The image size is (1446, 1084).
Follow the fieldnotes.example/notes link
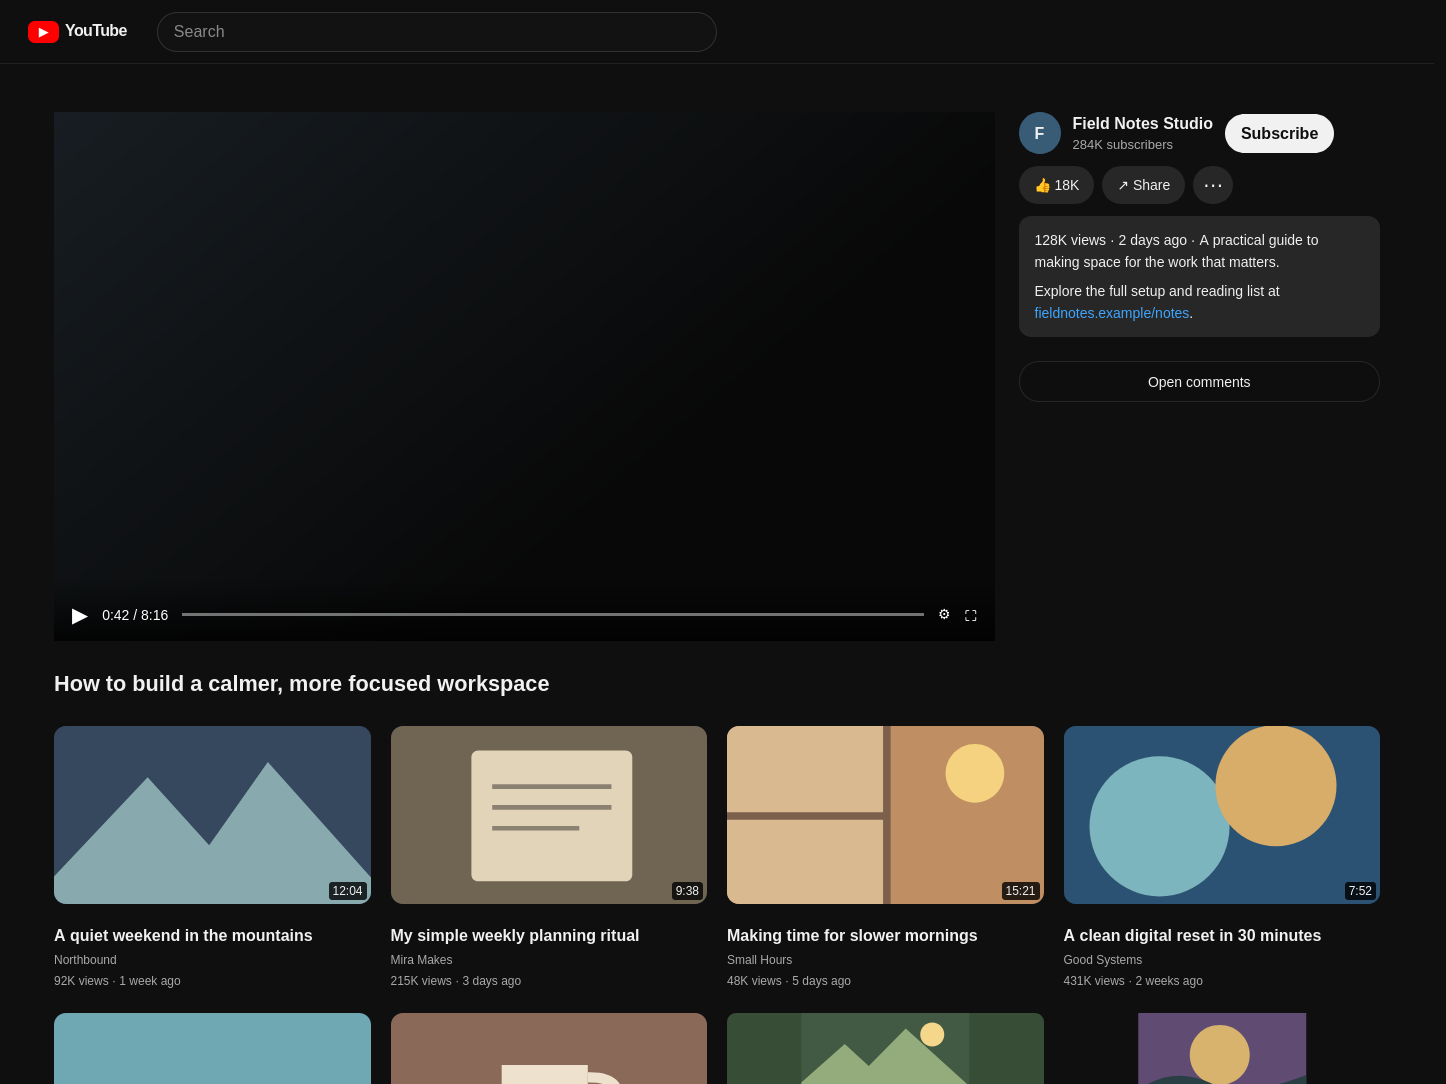pyautogui.click(x=1112, y=313)
